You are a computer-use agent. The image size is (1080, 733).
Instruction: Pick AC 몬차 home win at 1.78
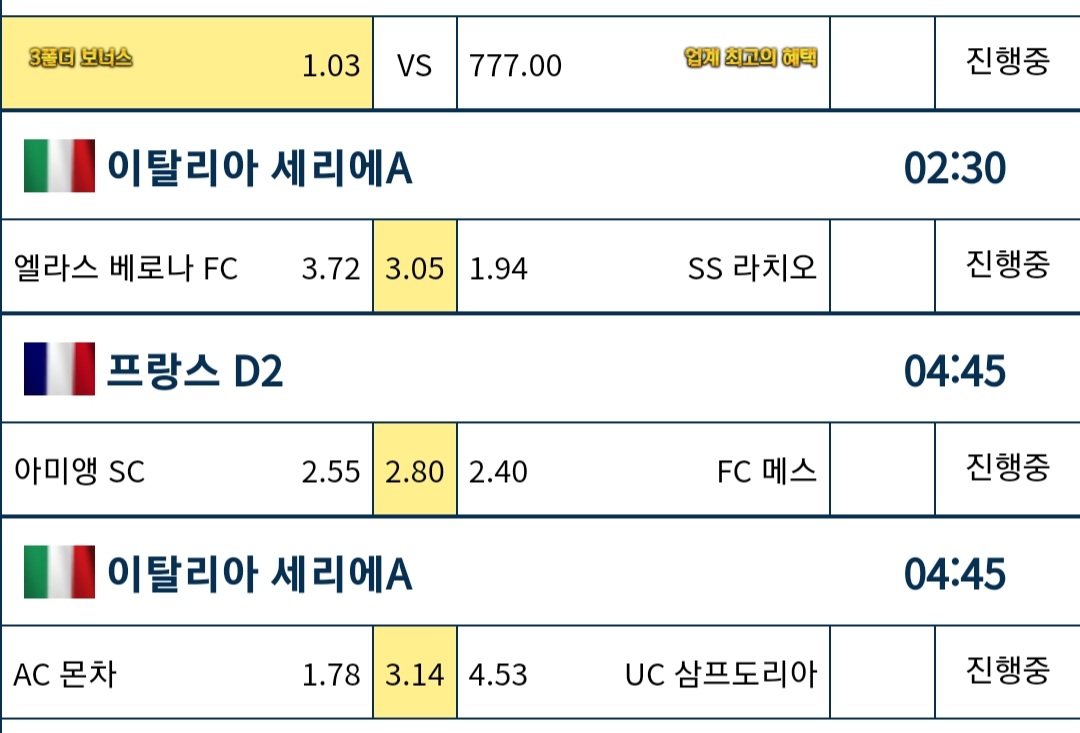[187, 672]
